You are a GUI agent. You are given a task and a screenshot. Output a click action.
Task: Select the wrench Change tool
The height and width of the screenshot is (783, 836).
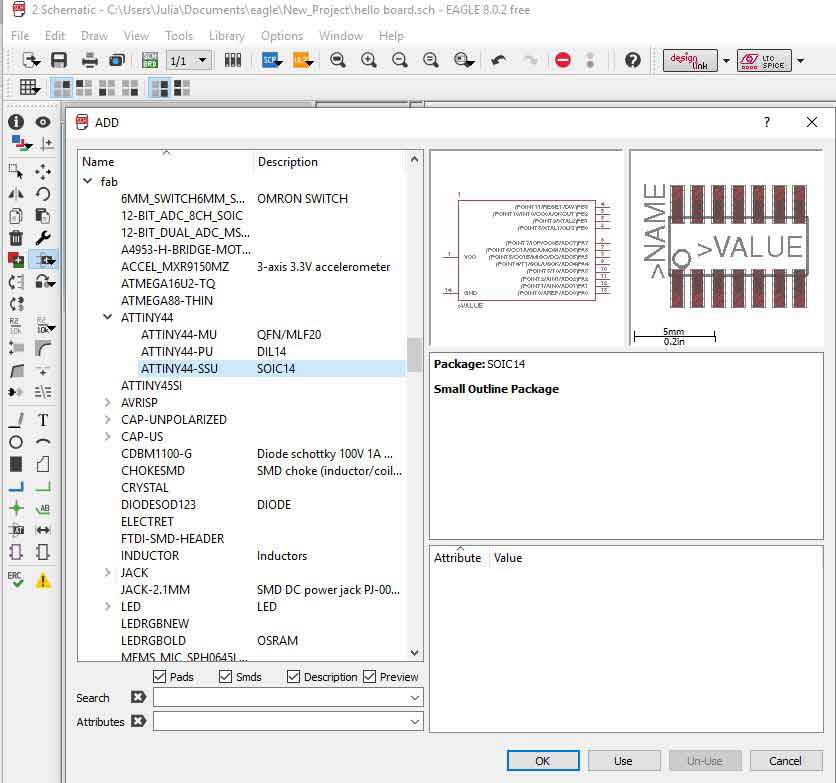[x=43, y=237]
